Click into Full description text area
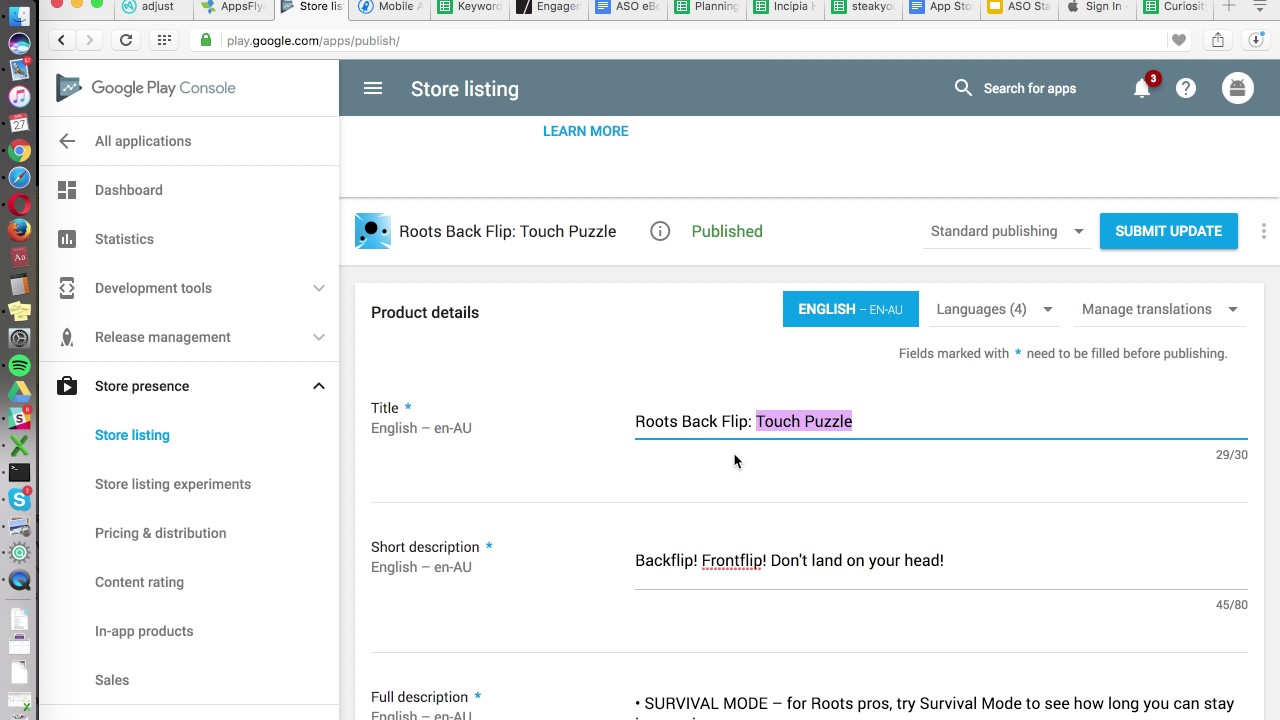1280x720 pixels. coord(941,705)
